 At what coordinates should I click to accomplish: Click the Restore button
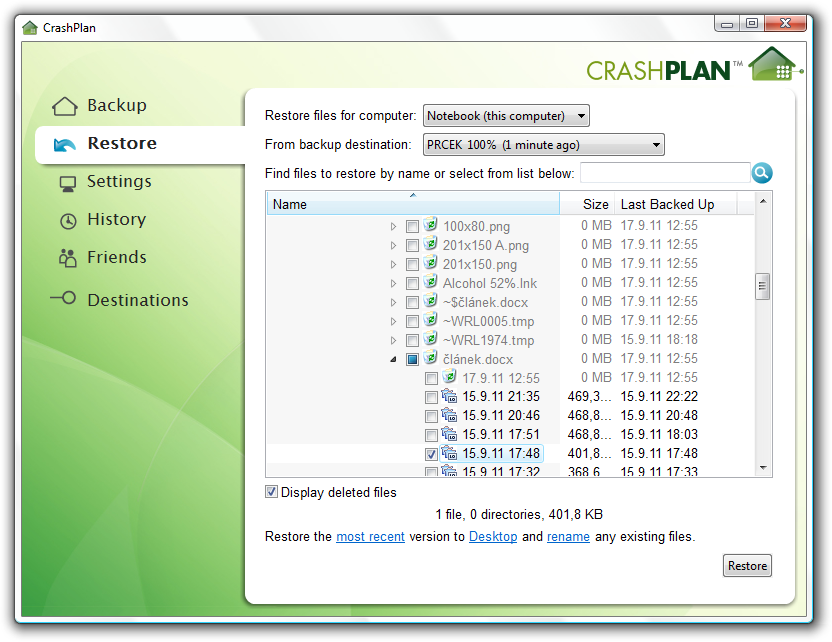[747, 566]
